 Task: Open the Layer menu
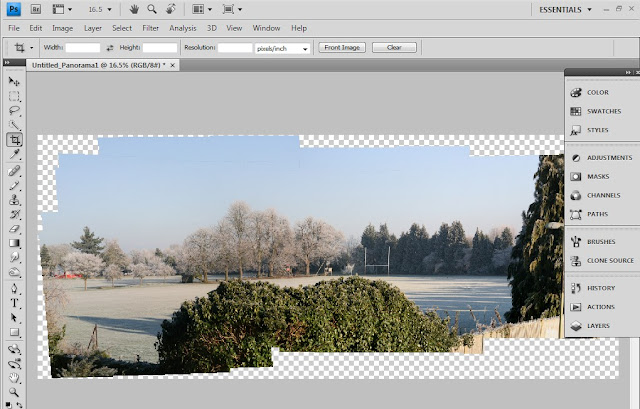point(93,28)
